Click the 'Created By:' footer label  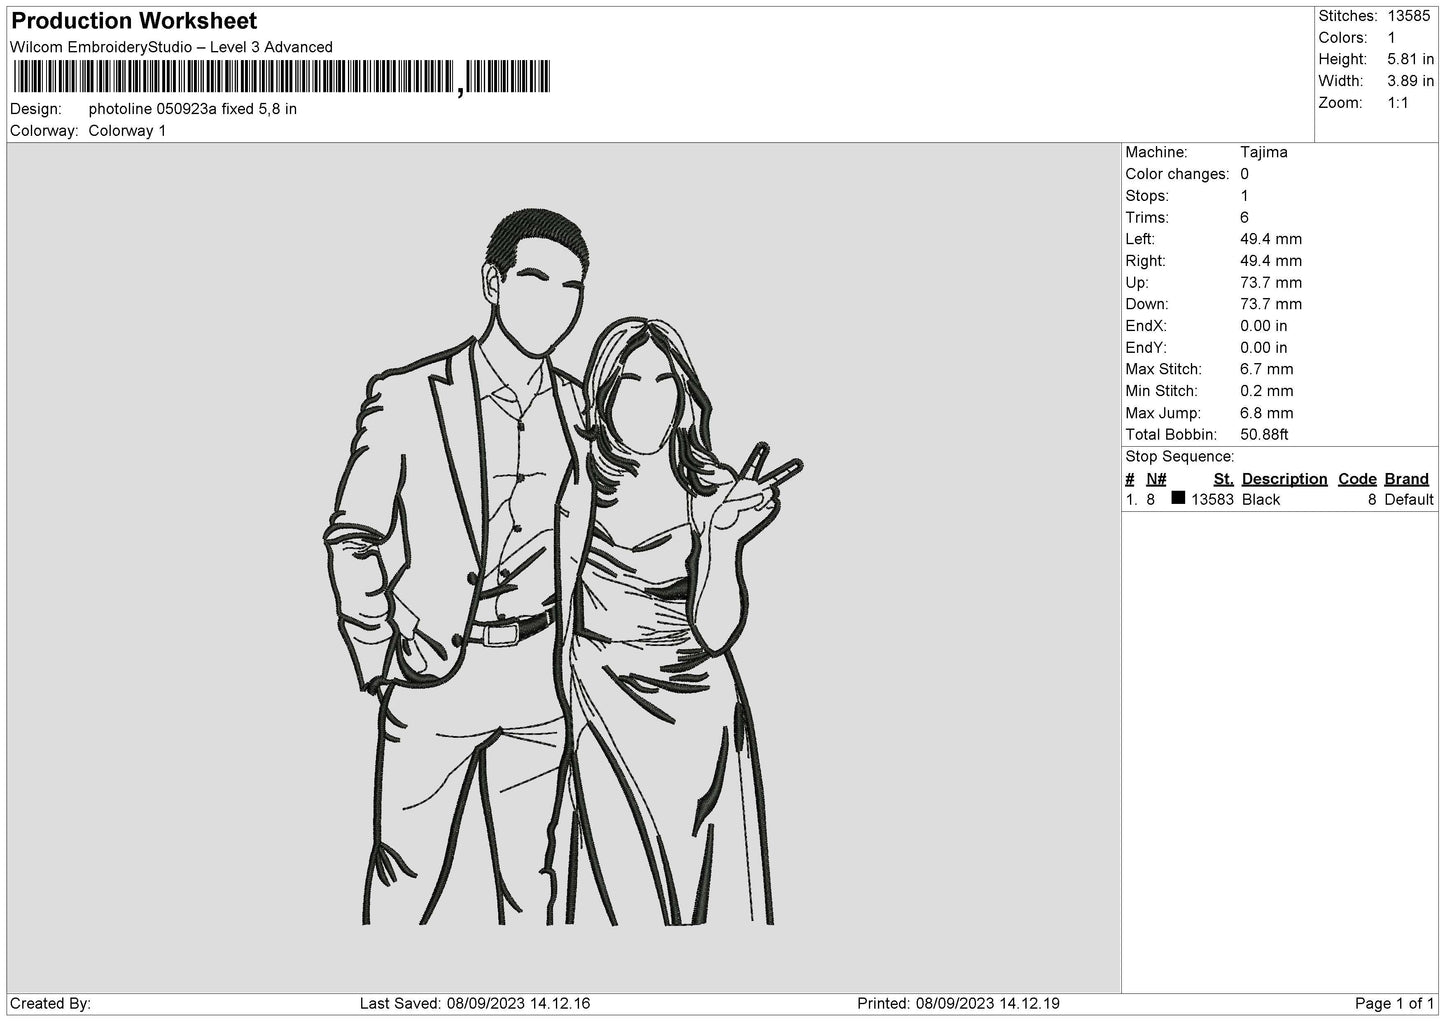(x=50, y=1004)
